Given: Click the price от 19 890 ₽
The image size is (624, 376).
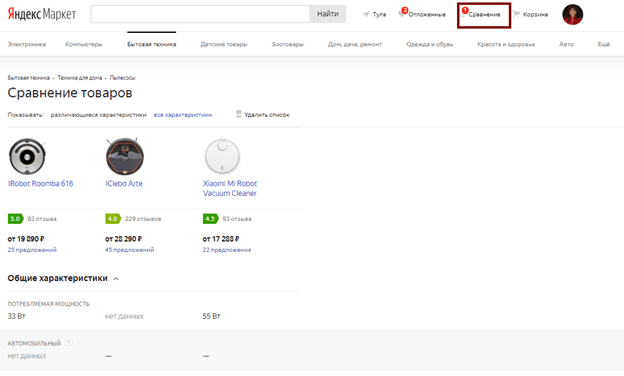Looking at the screenshot, I should pos(26,239).
